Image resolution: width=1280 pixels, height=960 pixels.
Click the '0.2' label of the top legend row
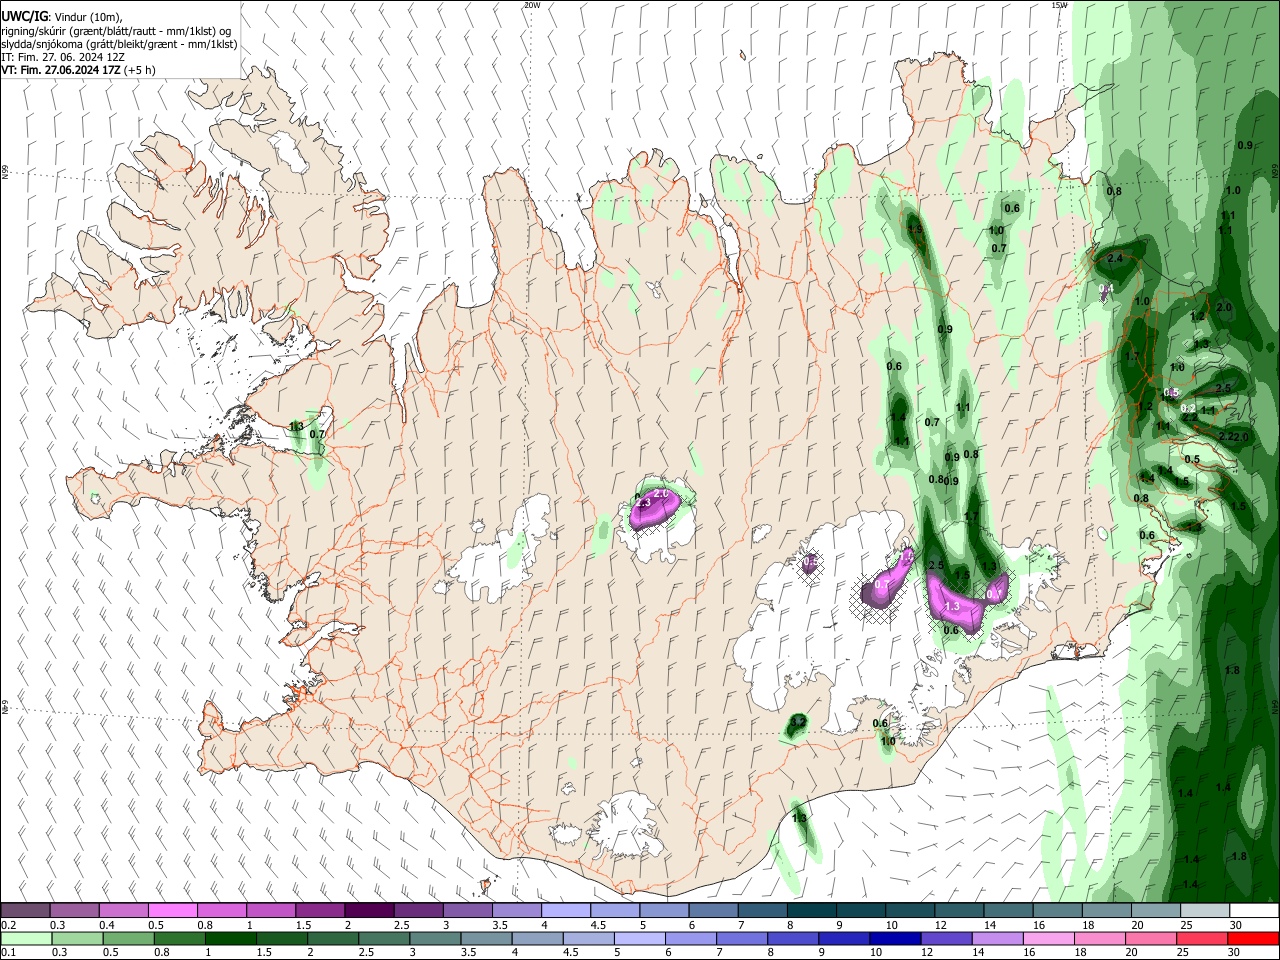(9, 925)
